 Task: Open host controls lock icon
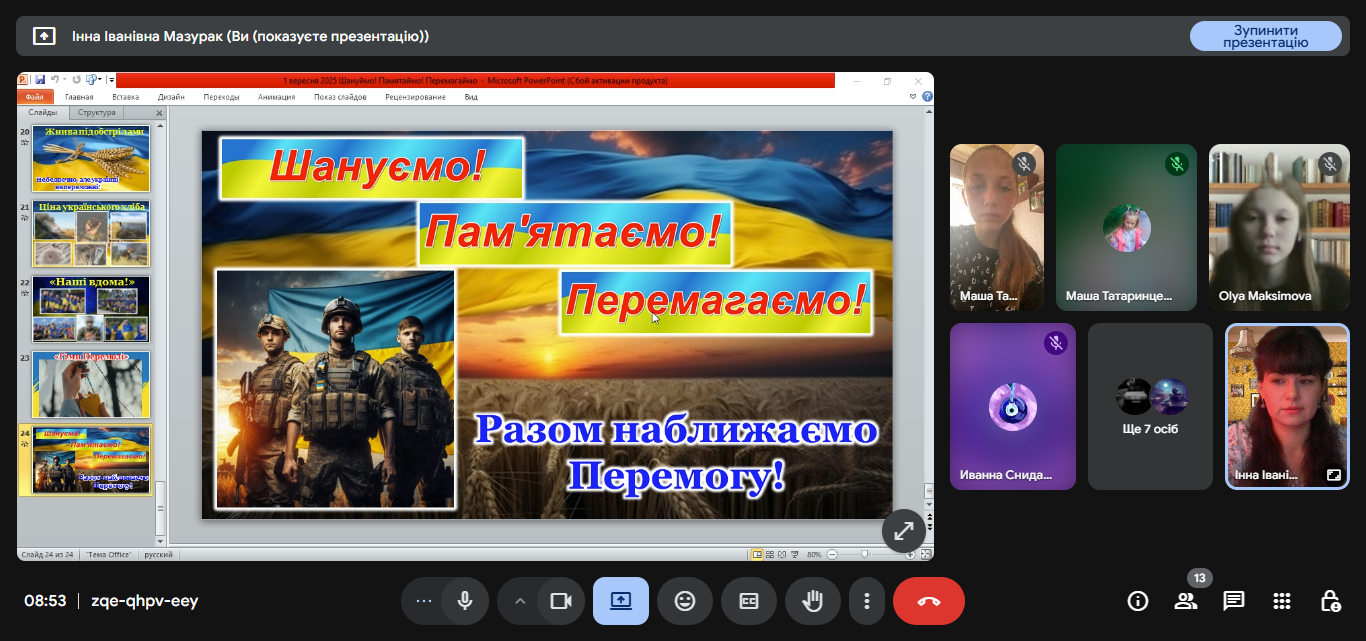tap(1330, 601)
